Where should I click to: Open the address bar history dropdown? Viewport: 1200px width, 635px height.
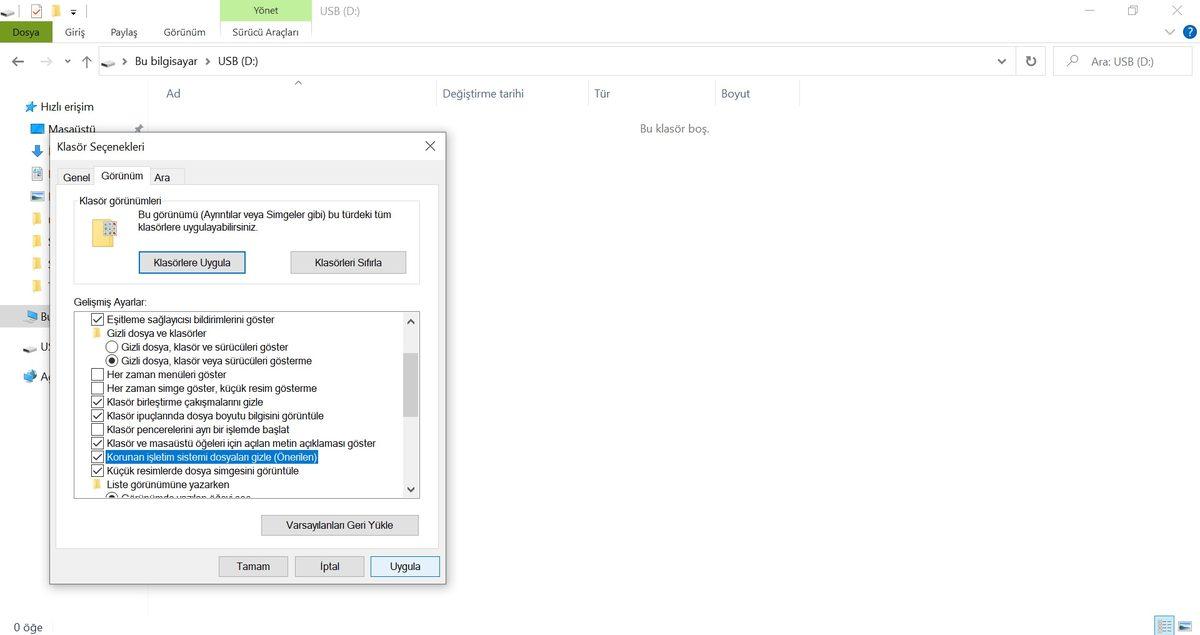(1002, 62)
